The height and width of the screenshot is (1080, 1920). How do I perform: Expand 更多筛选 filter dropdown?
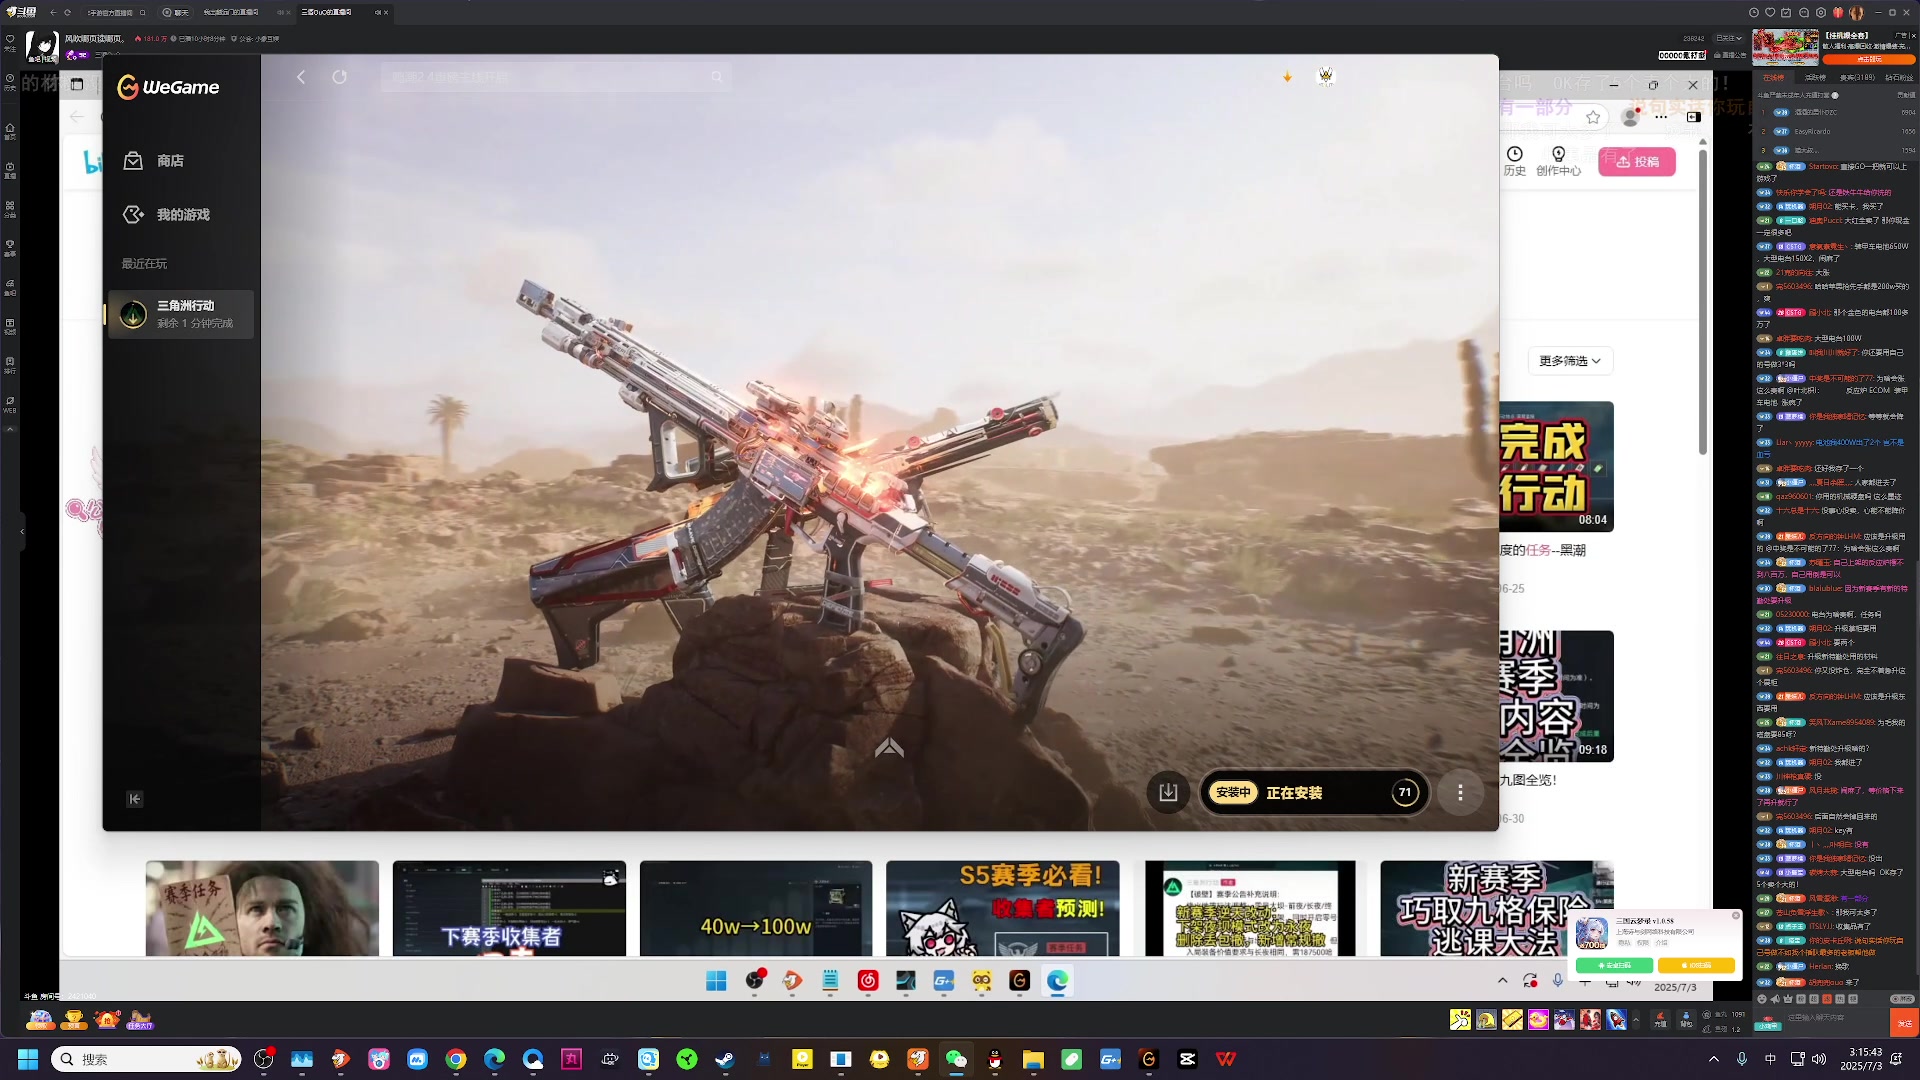coord(1570,361)
